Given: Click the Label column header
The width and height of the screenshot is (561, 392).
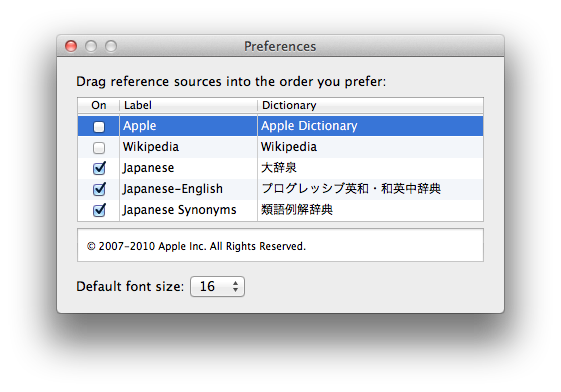Looking at the screenshot, I should pos(188,106).
